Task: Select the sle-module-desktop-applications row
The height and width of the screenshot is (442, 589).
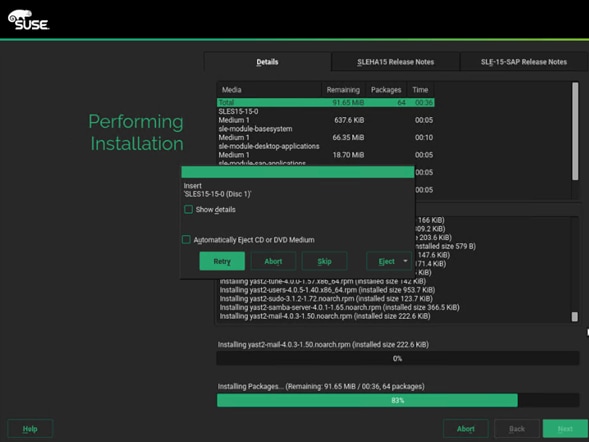Action: click(x=326, y=146)
